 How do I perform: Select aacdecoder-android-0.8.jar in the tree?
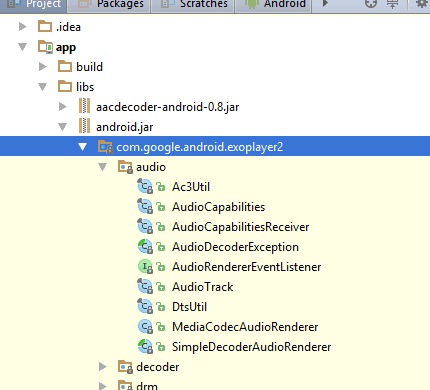[167, 107]
